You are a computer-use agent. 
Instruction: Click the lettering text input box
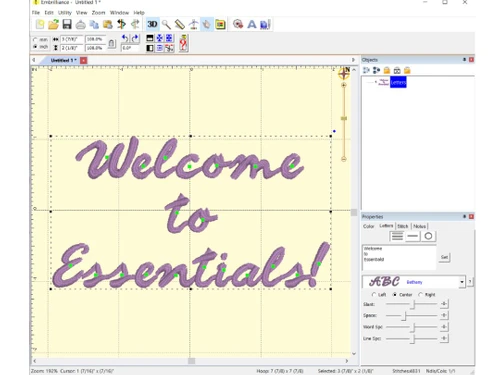399,257
